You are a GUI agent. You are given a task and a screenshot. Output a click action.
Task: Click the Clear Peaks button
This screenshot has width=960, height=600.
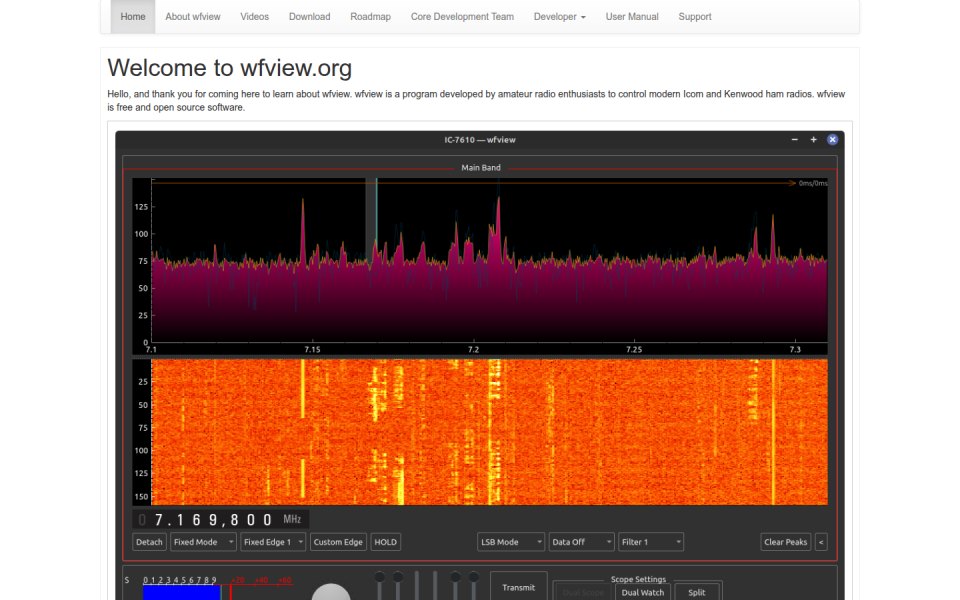tap(786, 542)
